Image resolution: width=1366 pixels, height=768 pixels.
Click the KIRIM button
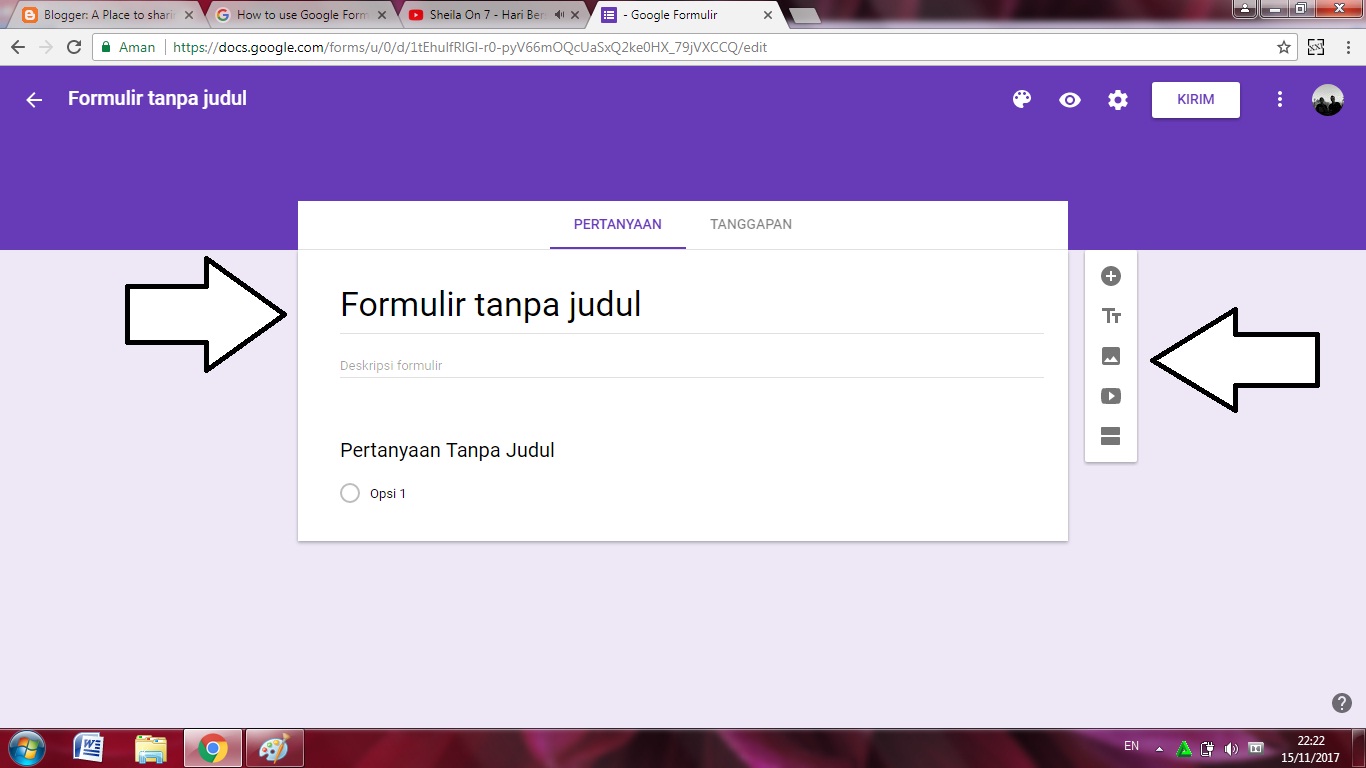coord(1195,99)
